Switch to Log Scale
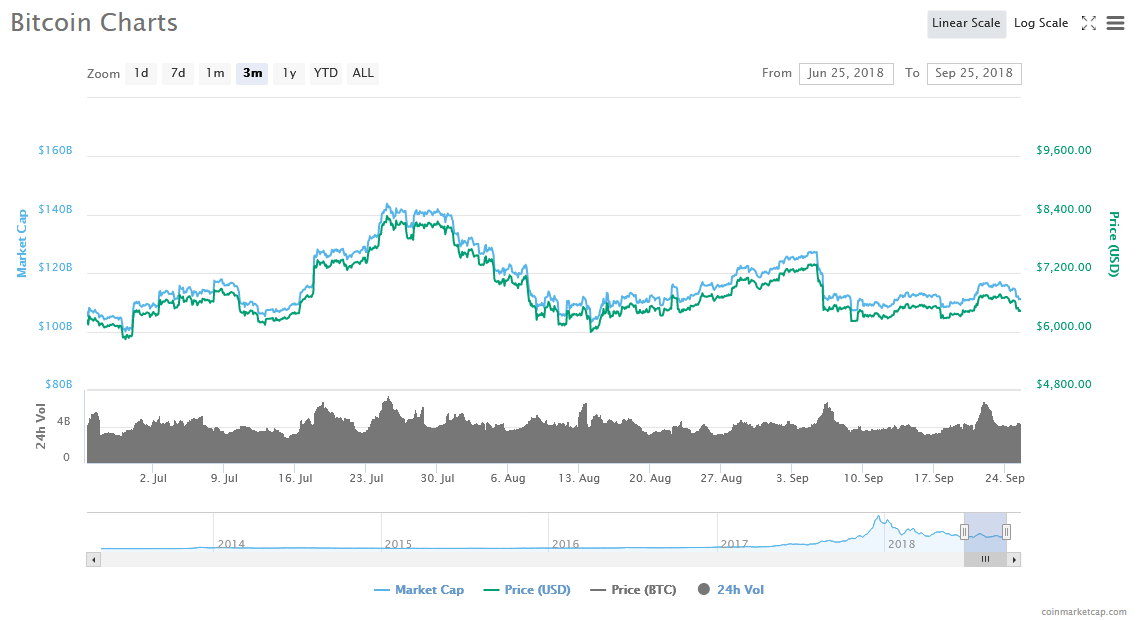 [x=1041, y=23]
